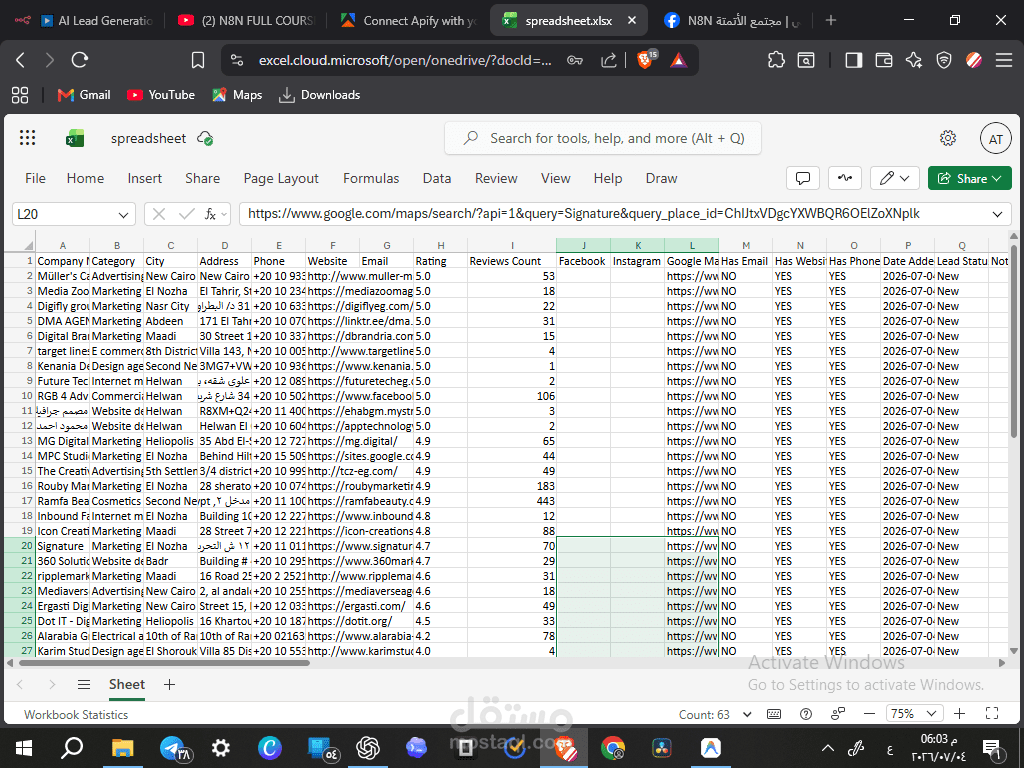
Task: Open the Brave Wallet icon
Action: [x=884, y=60]
